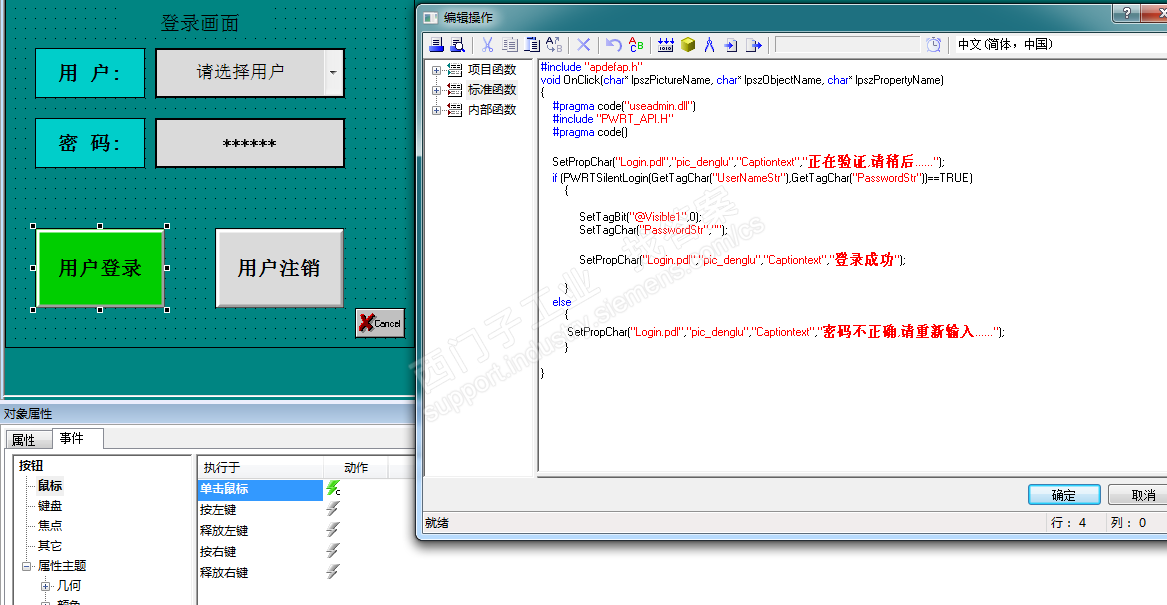Click the lightning action icon for 释放右键
Screen dimensions: 1167x605
(x=333, y=572)
